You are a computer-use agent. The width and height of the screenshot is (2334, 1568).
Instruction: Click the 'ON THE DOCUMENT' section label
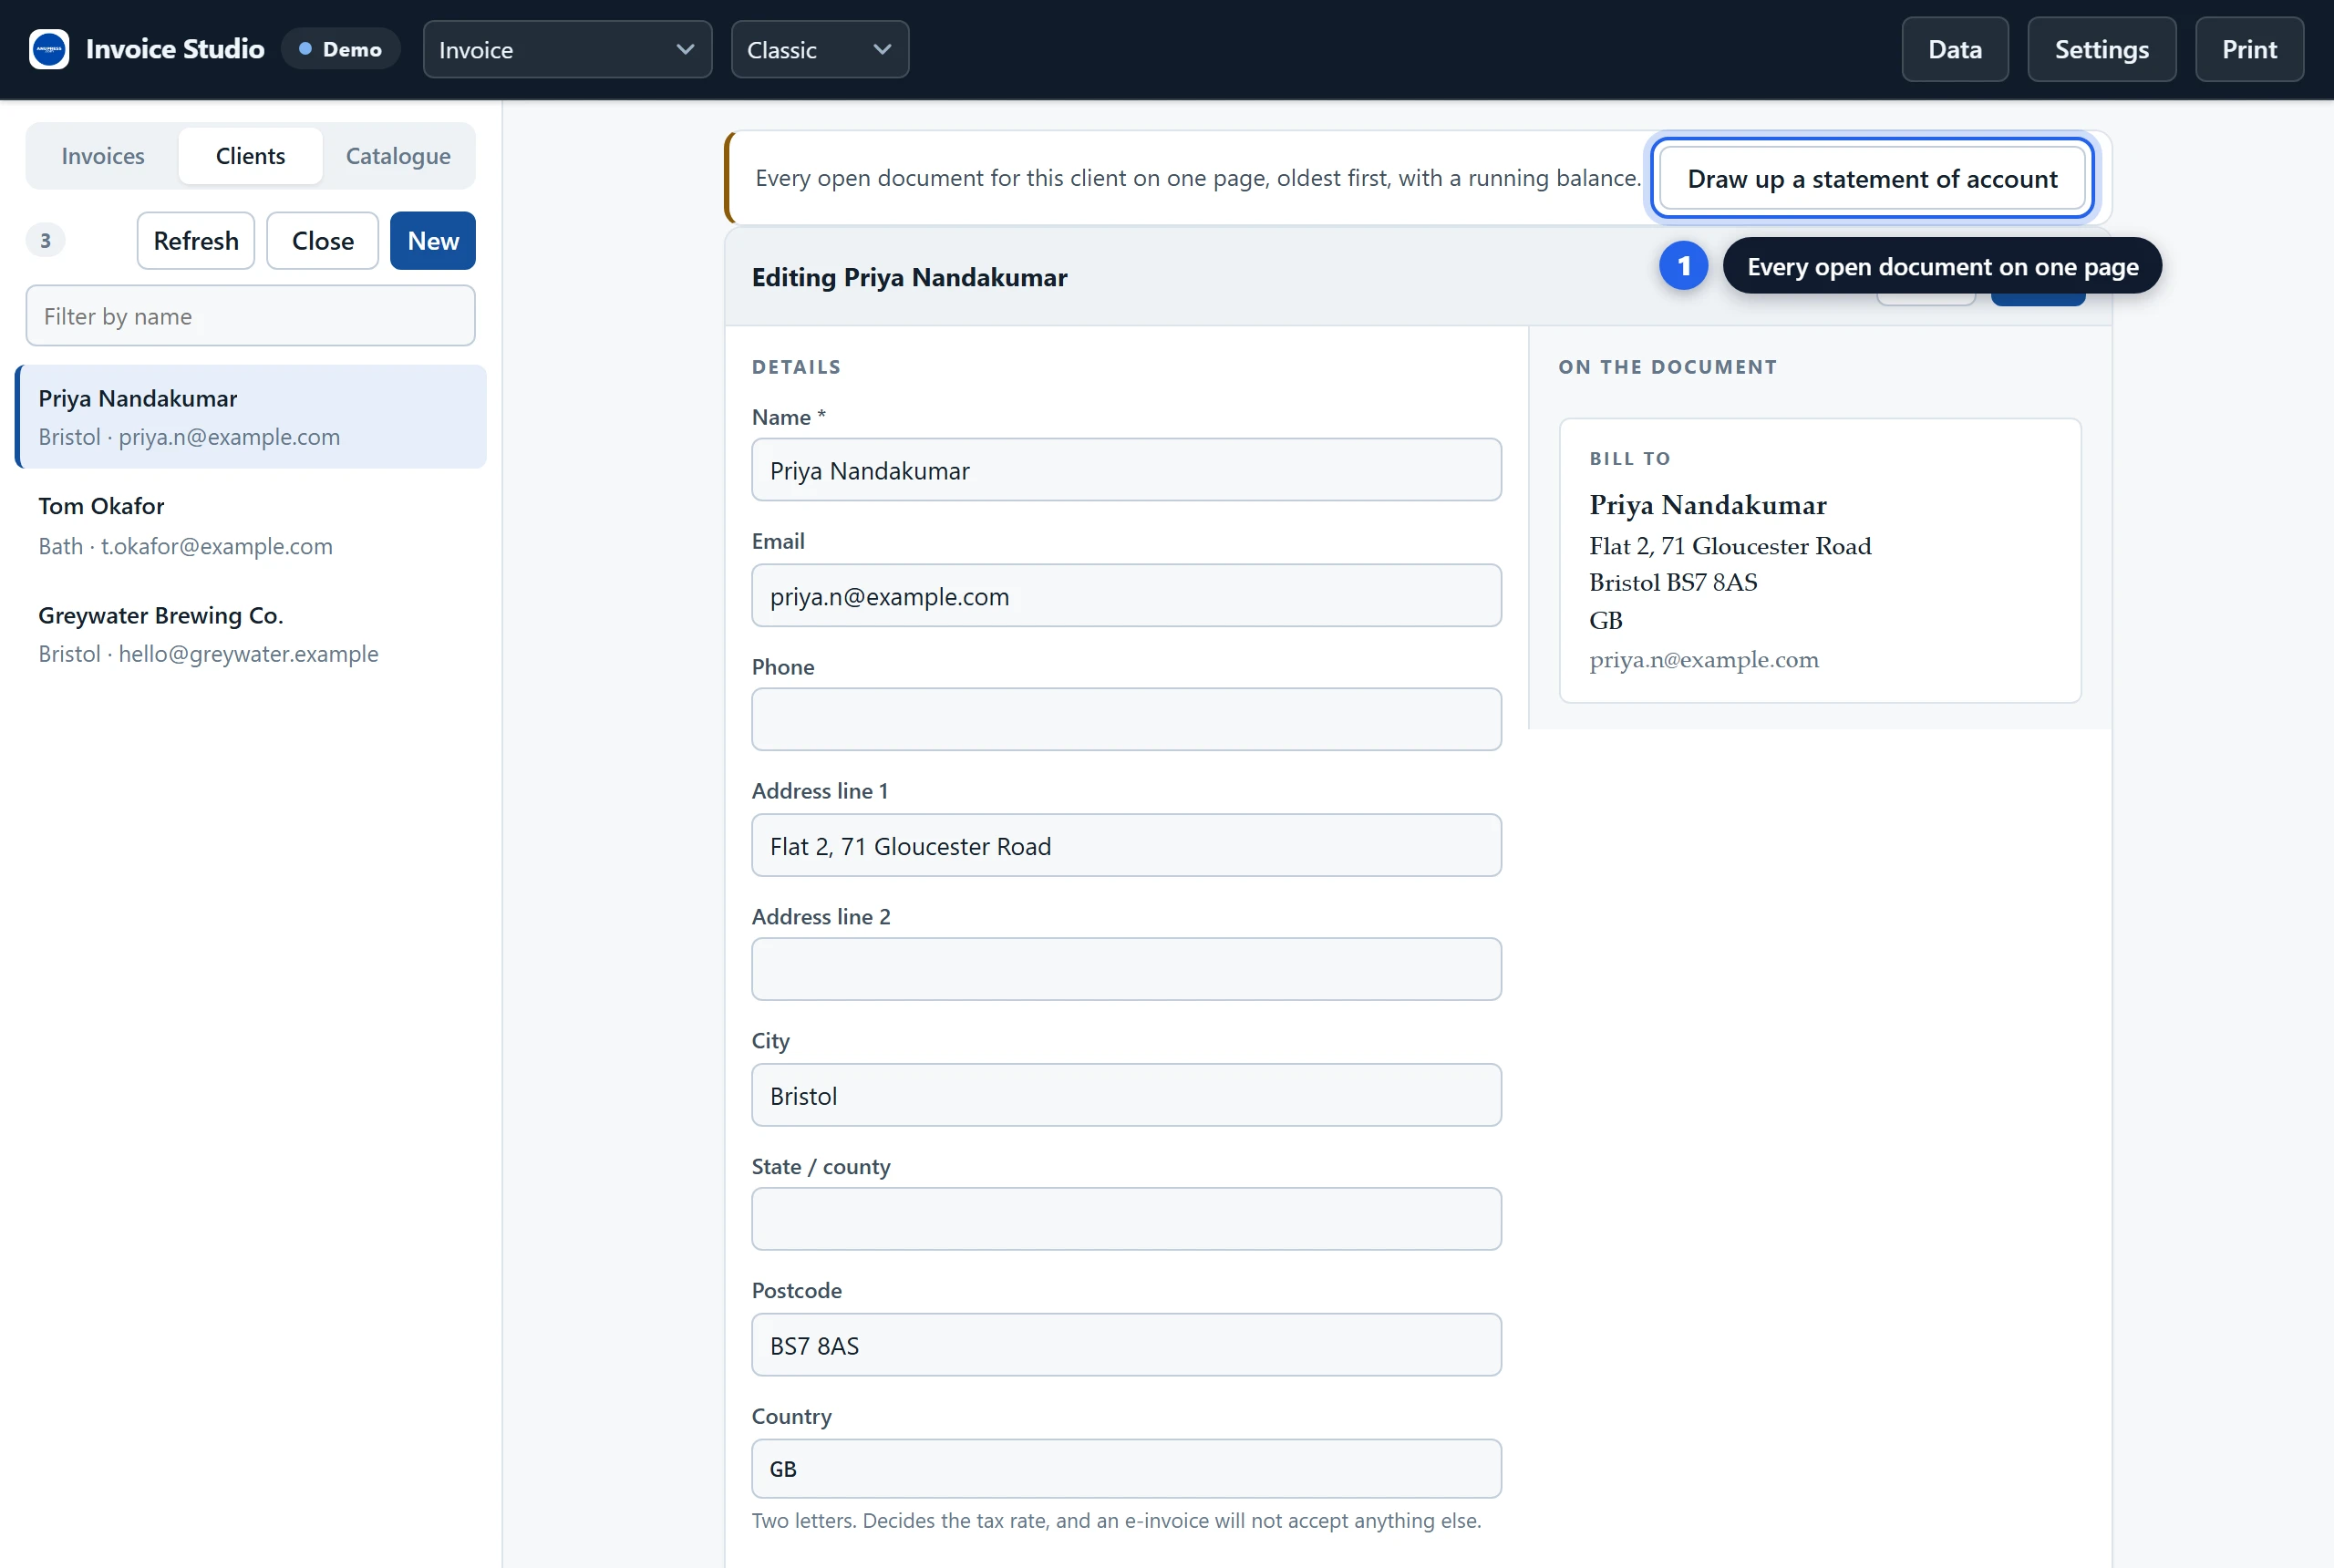point(1667,367)
